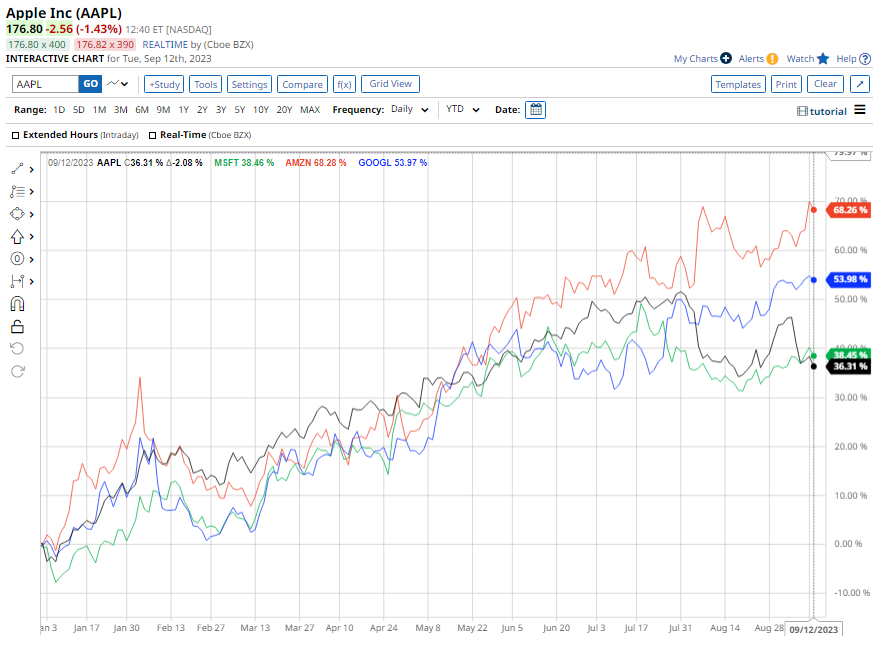
Task: Expand the annotation tool submenu arrow
Action: tap(32, 192)
